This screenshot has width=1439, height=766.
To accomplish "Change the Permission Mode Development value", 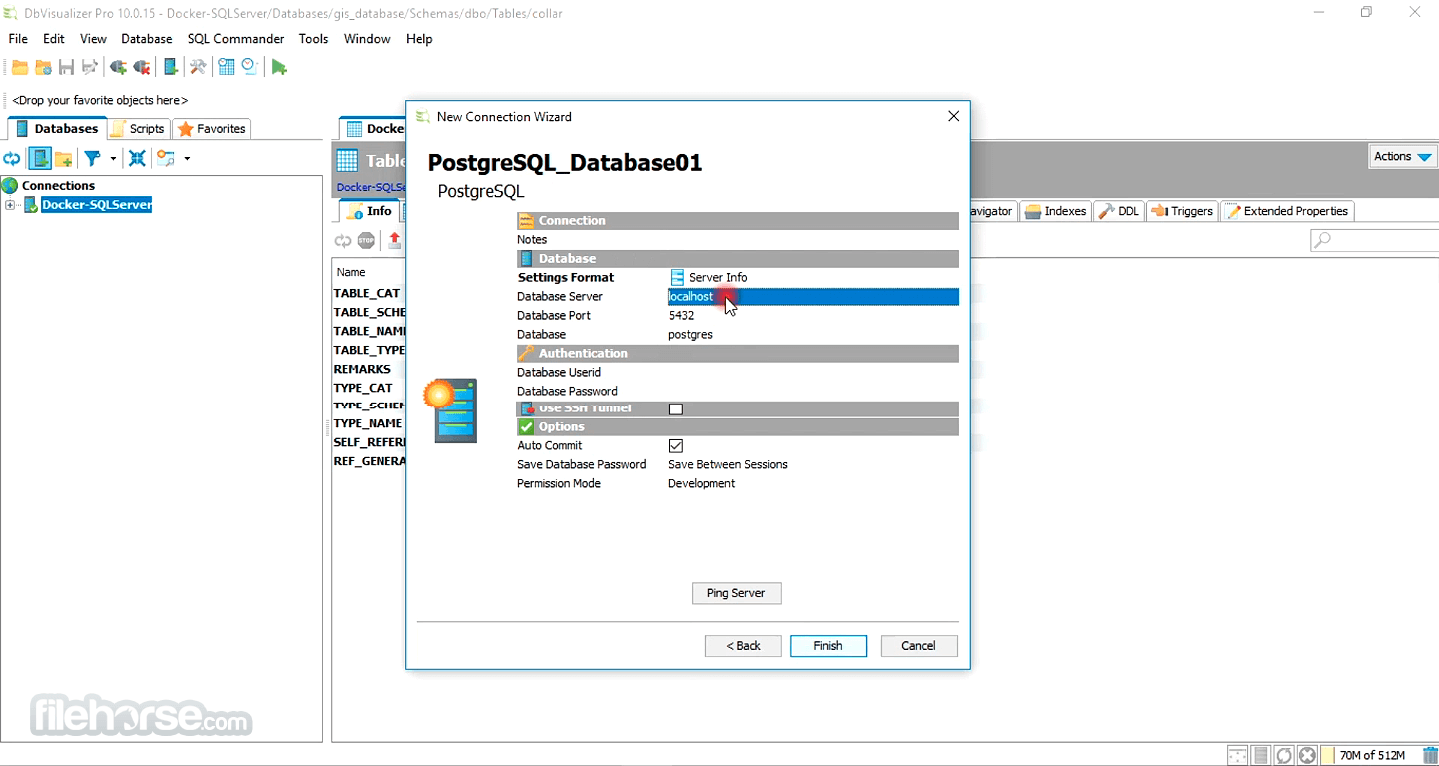I will coord(702,483).
